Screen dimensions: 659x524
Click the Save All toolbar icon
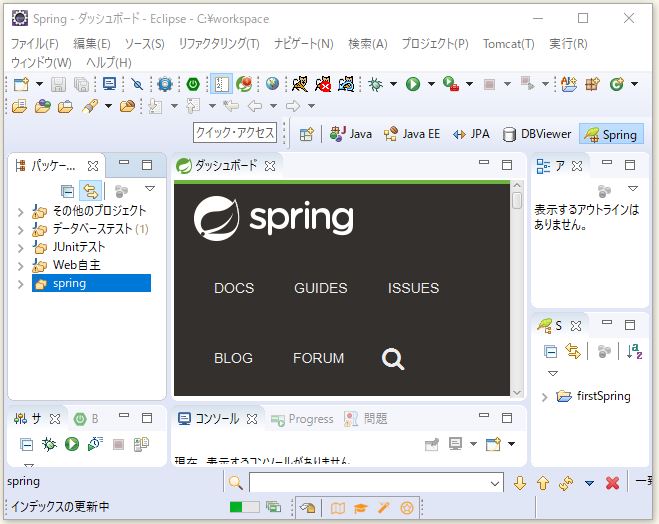tap(82, 84)
